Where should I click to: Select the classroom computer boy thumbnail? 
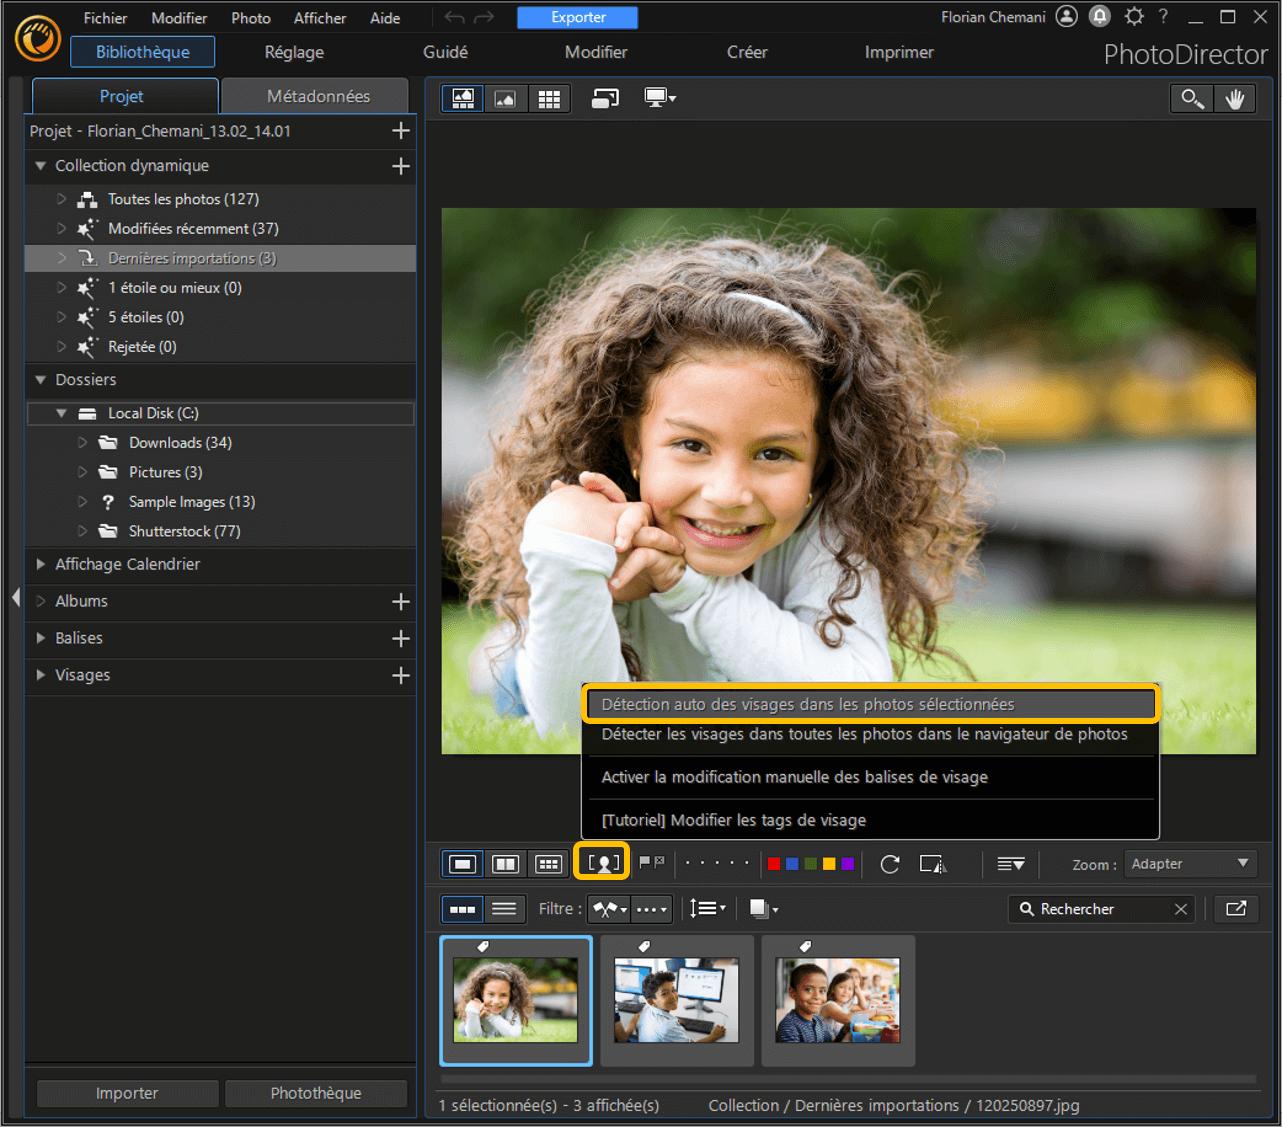(677, 999)
